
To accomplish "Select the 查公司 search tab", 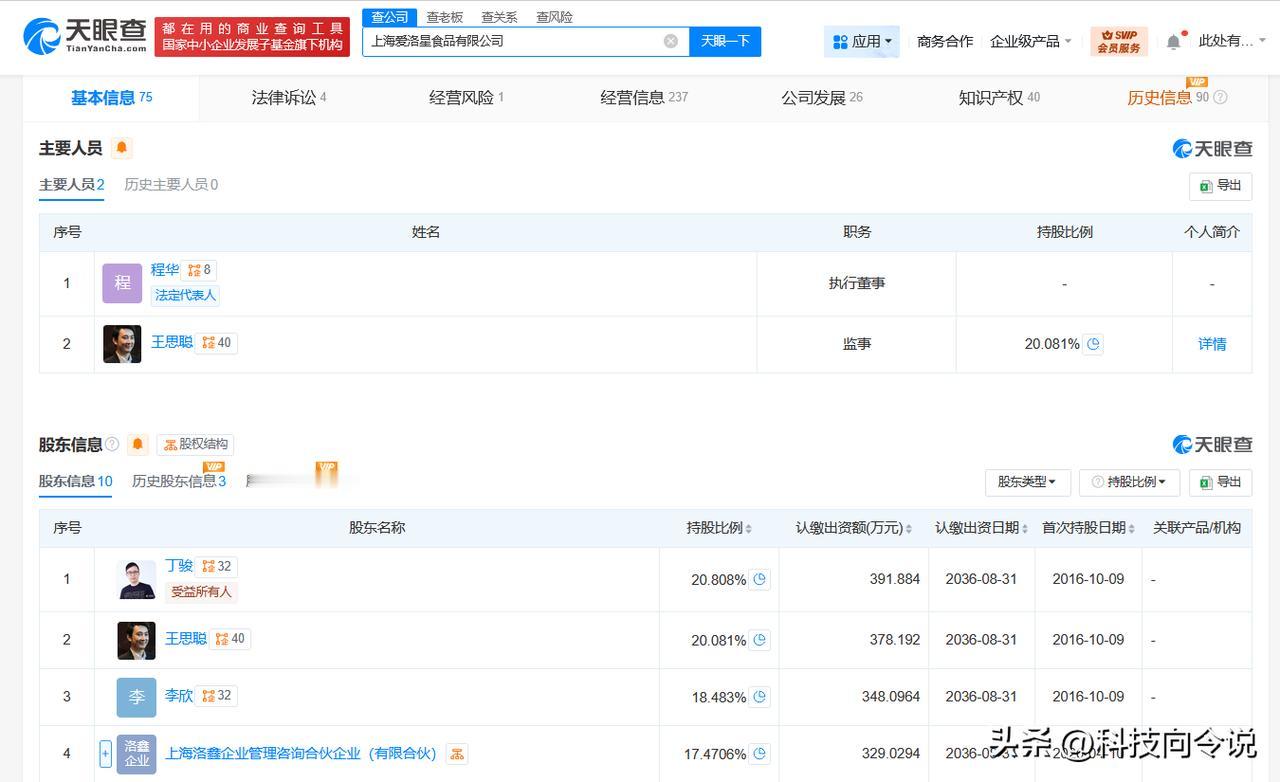I will (x=389, y=17).
